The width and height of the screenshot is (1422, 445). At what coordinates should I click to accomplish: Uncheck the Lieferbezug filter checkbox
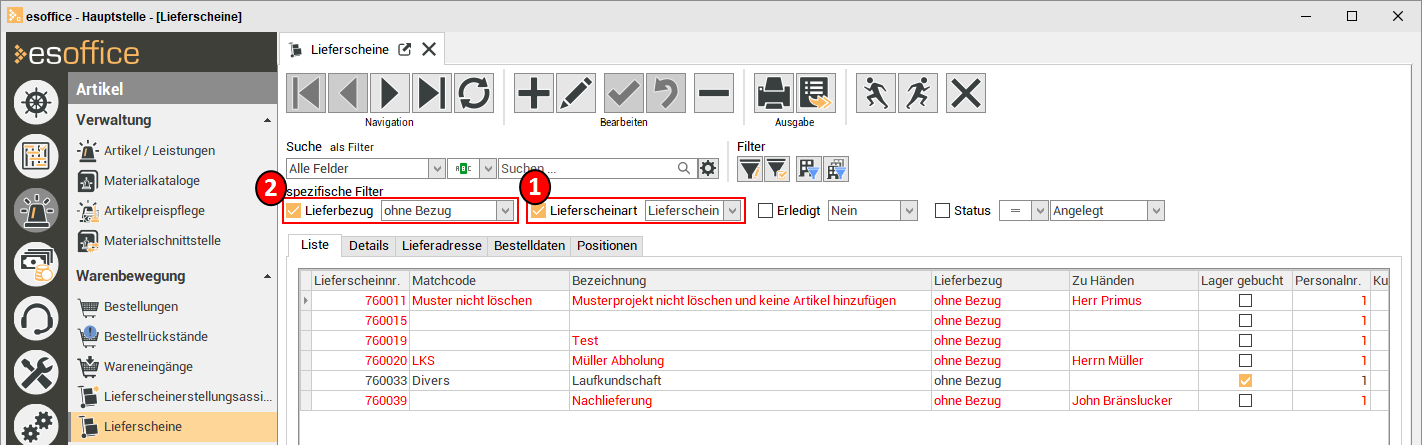[x=293, y=211]
